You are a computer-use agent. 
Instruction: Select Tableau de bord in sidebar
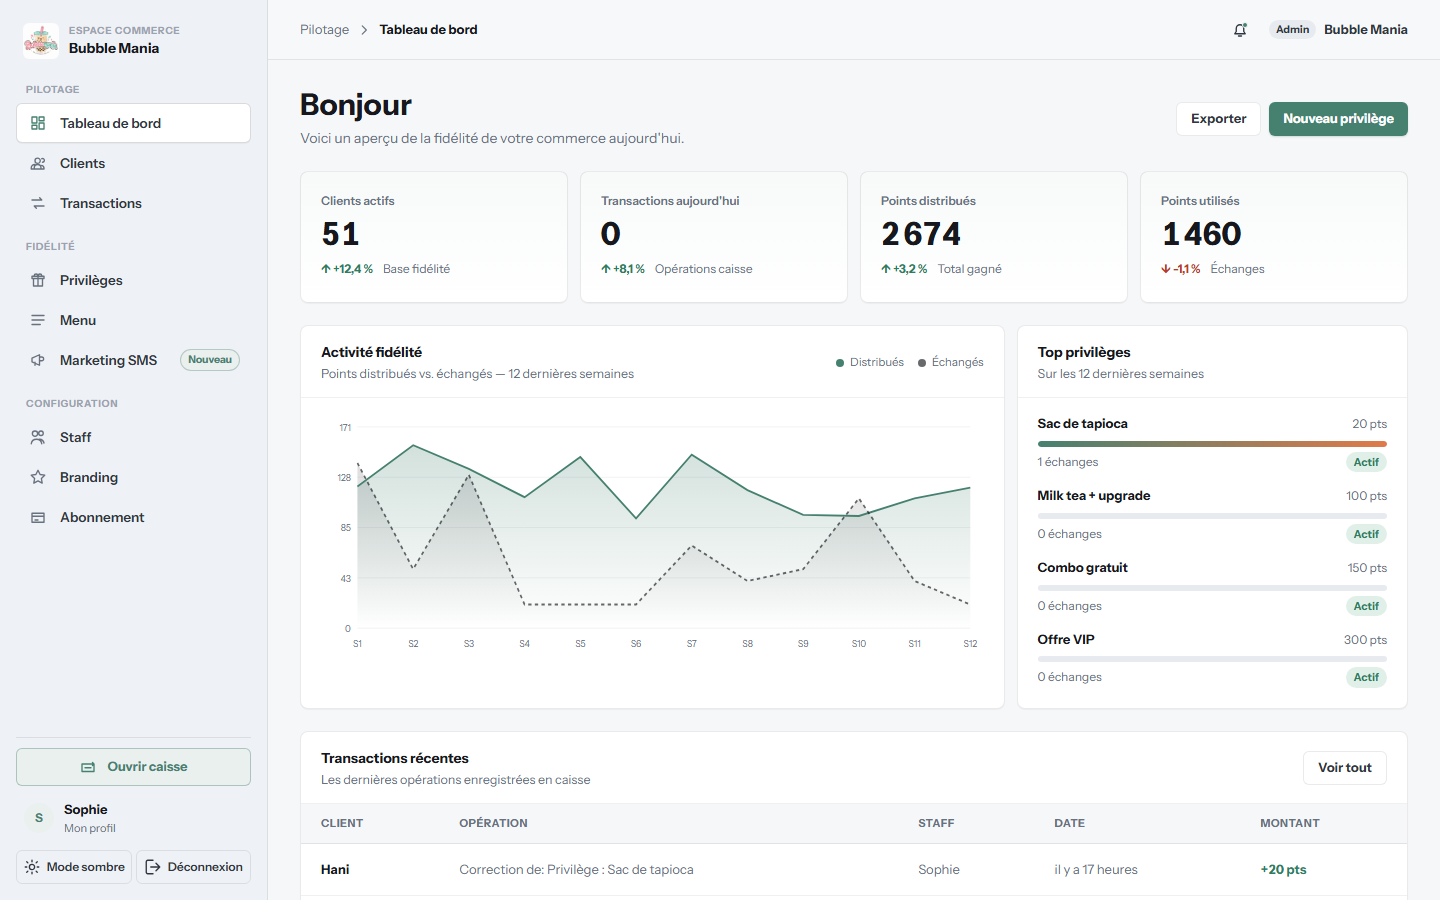pos(133,123)
